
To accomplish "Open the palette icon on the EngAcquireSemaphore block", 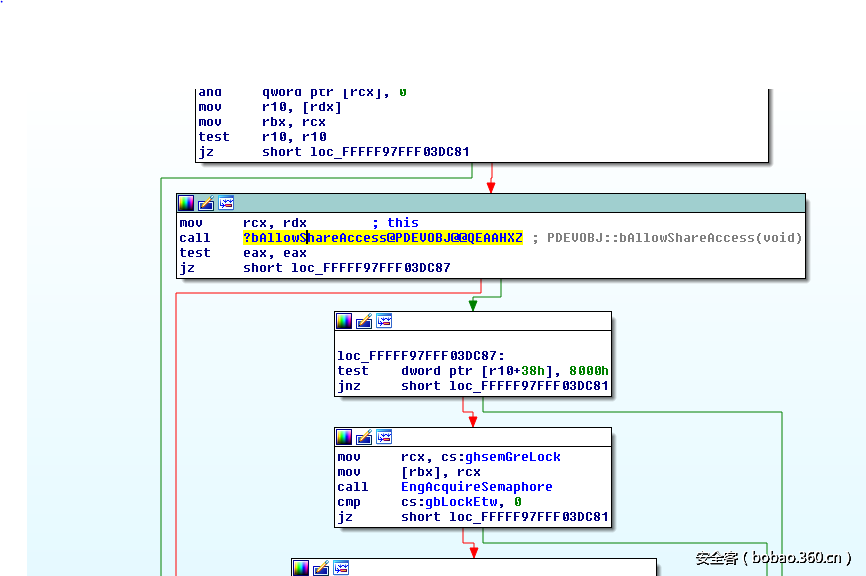I will coord(344,436).
